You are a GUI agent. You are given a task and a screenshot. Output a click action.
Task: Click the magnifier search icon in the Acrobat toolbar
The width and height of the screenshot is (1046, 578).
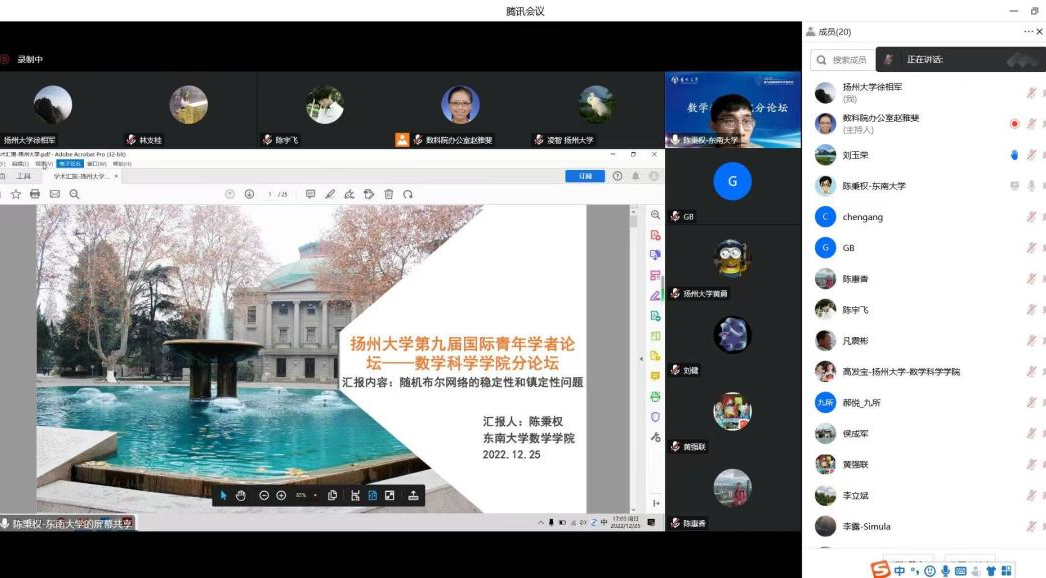(74, 194)
